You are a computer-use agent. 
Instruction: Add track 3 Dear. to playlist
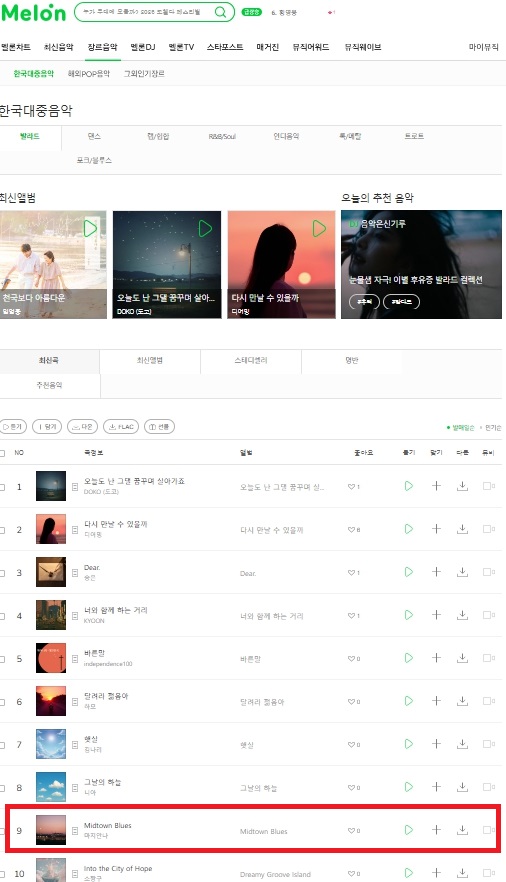(x=436, y=572)
